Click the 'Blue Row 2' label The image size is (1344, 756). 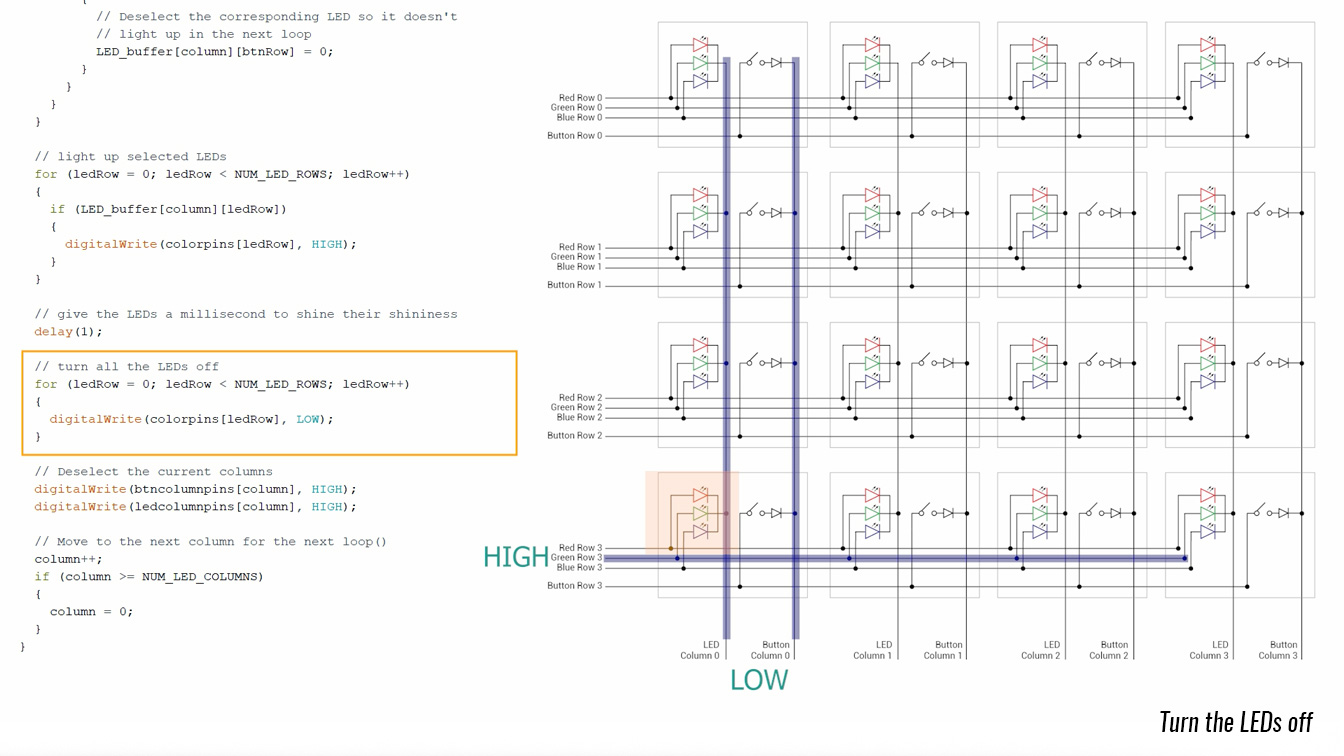pos(579,418)
